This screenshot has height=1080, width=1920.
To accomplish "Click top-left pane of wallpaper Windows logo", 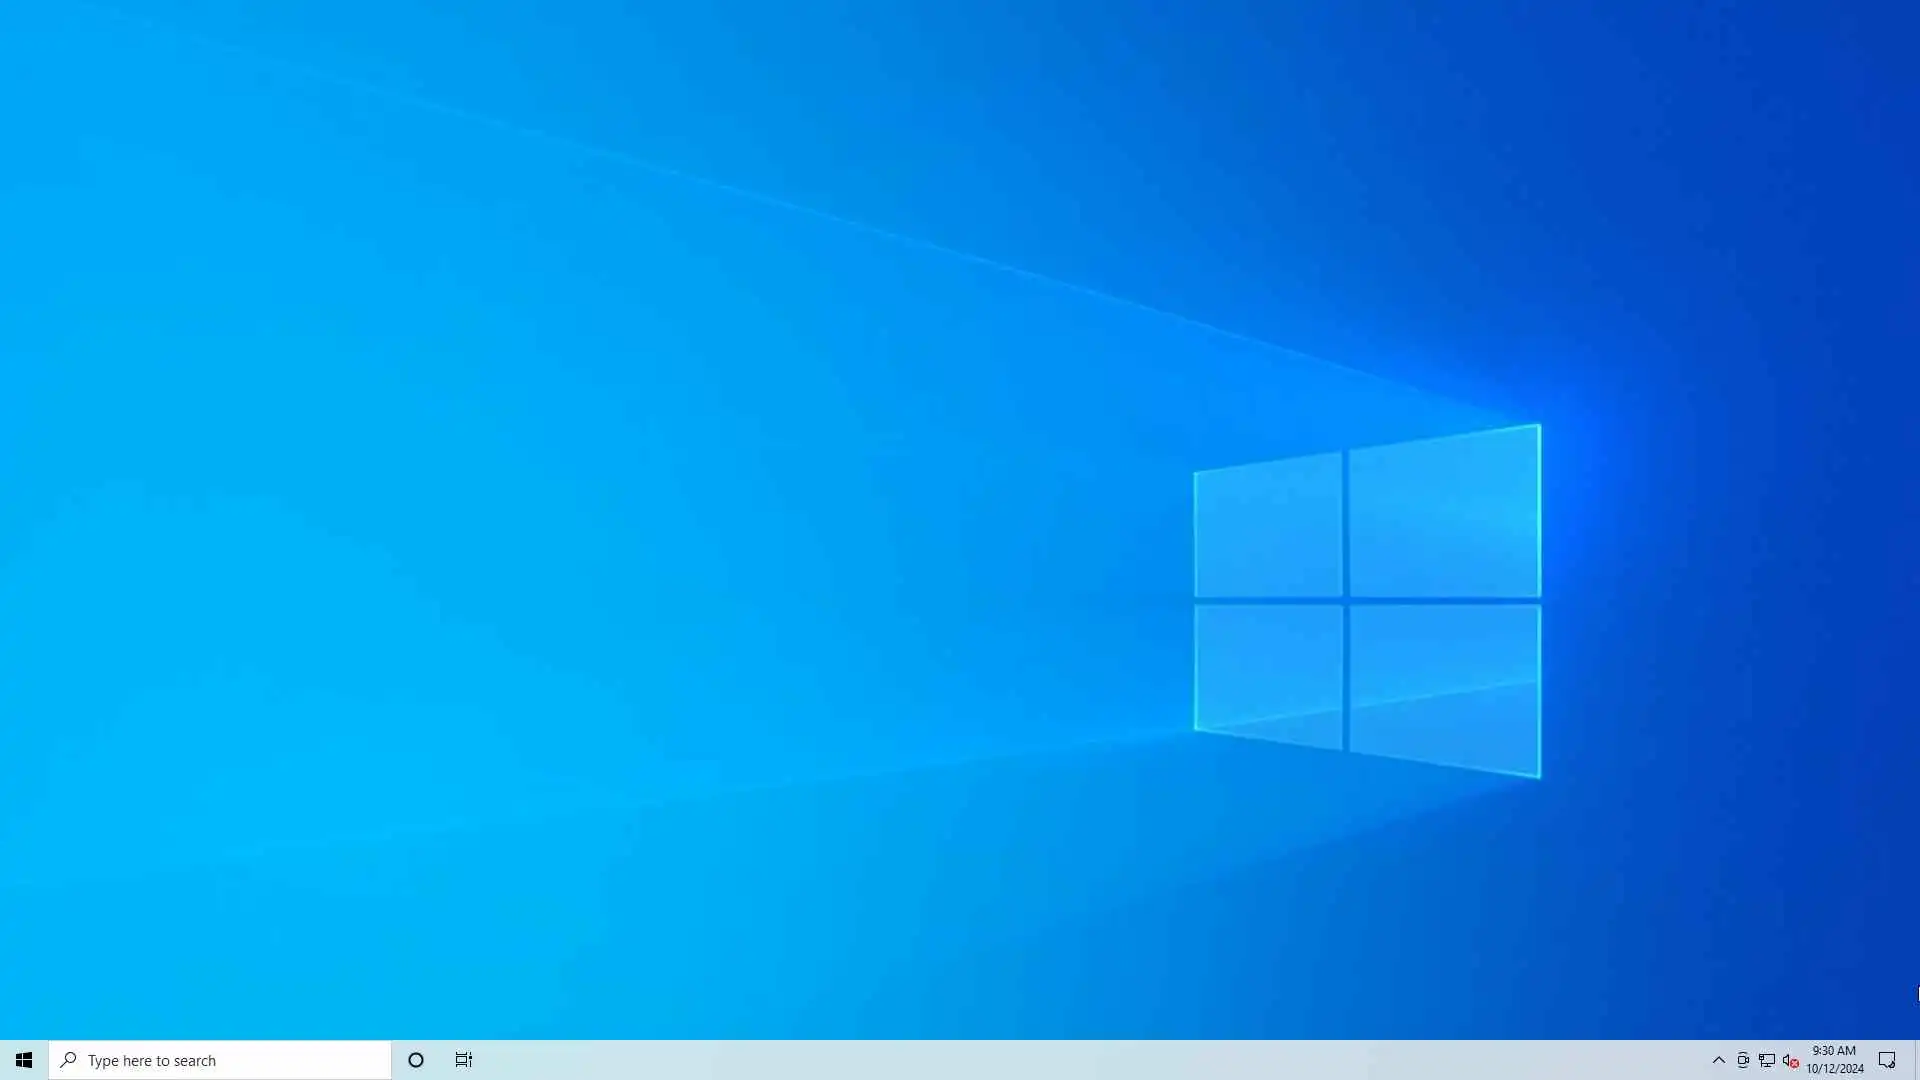I will (x=1268, y=528).
